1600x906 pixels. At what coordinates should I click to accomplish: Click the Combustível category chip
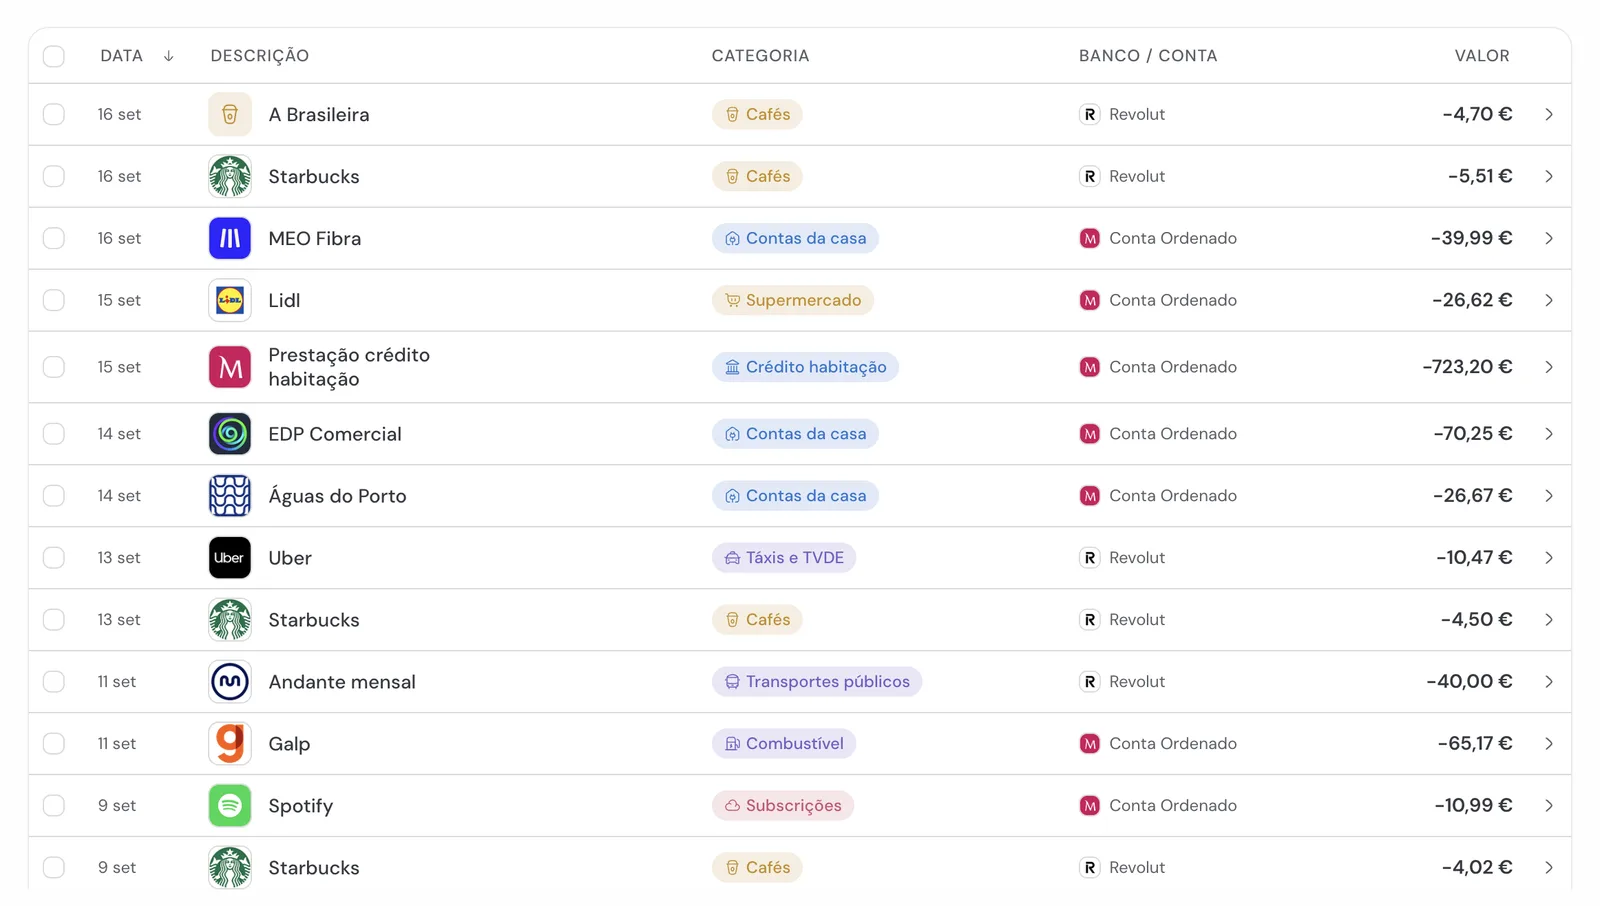(x=784, y=744)
